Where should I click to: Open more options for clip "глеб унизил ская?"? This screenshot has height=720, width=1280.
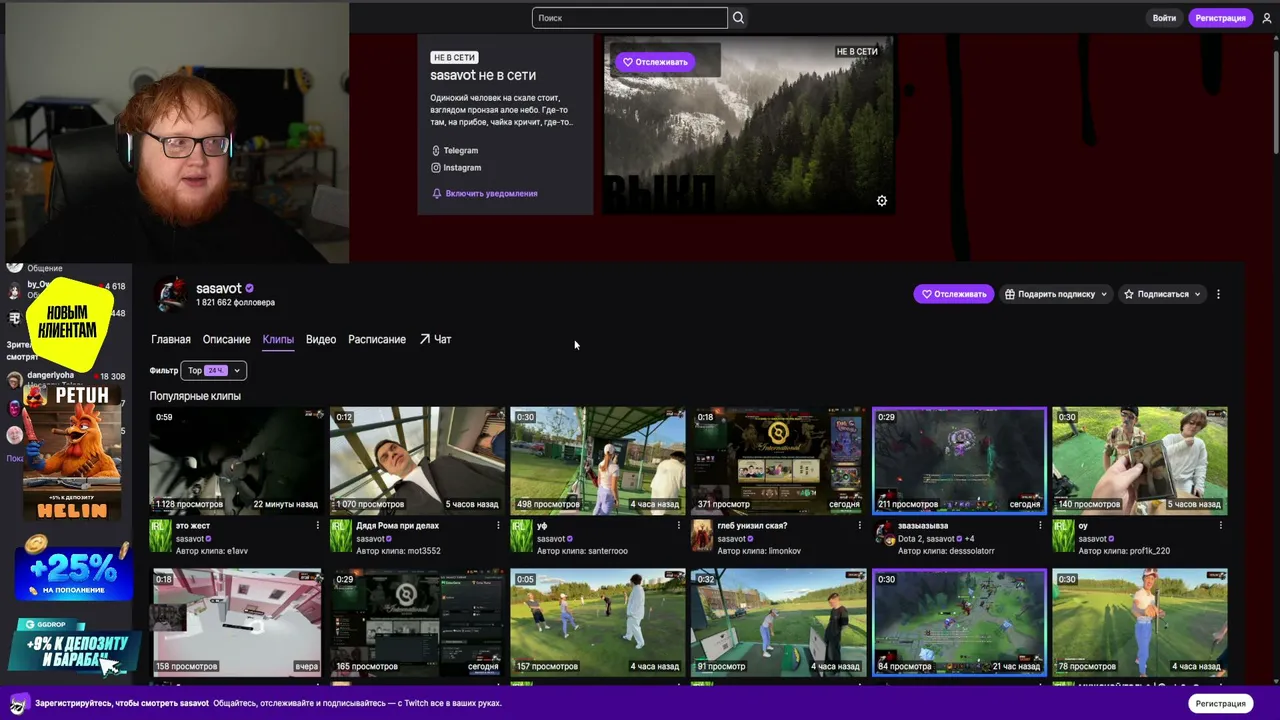click(859, 526)
